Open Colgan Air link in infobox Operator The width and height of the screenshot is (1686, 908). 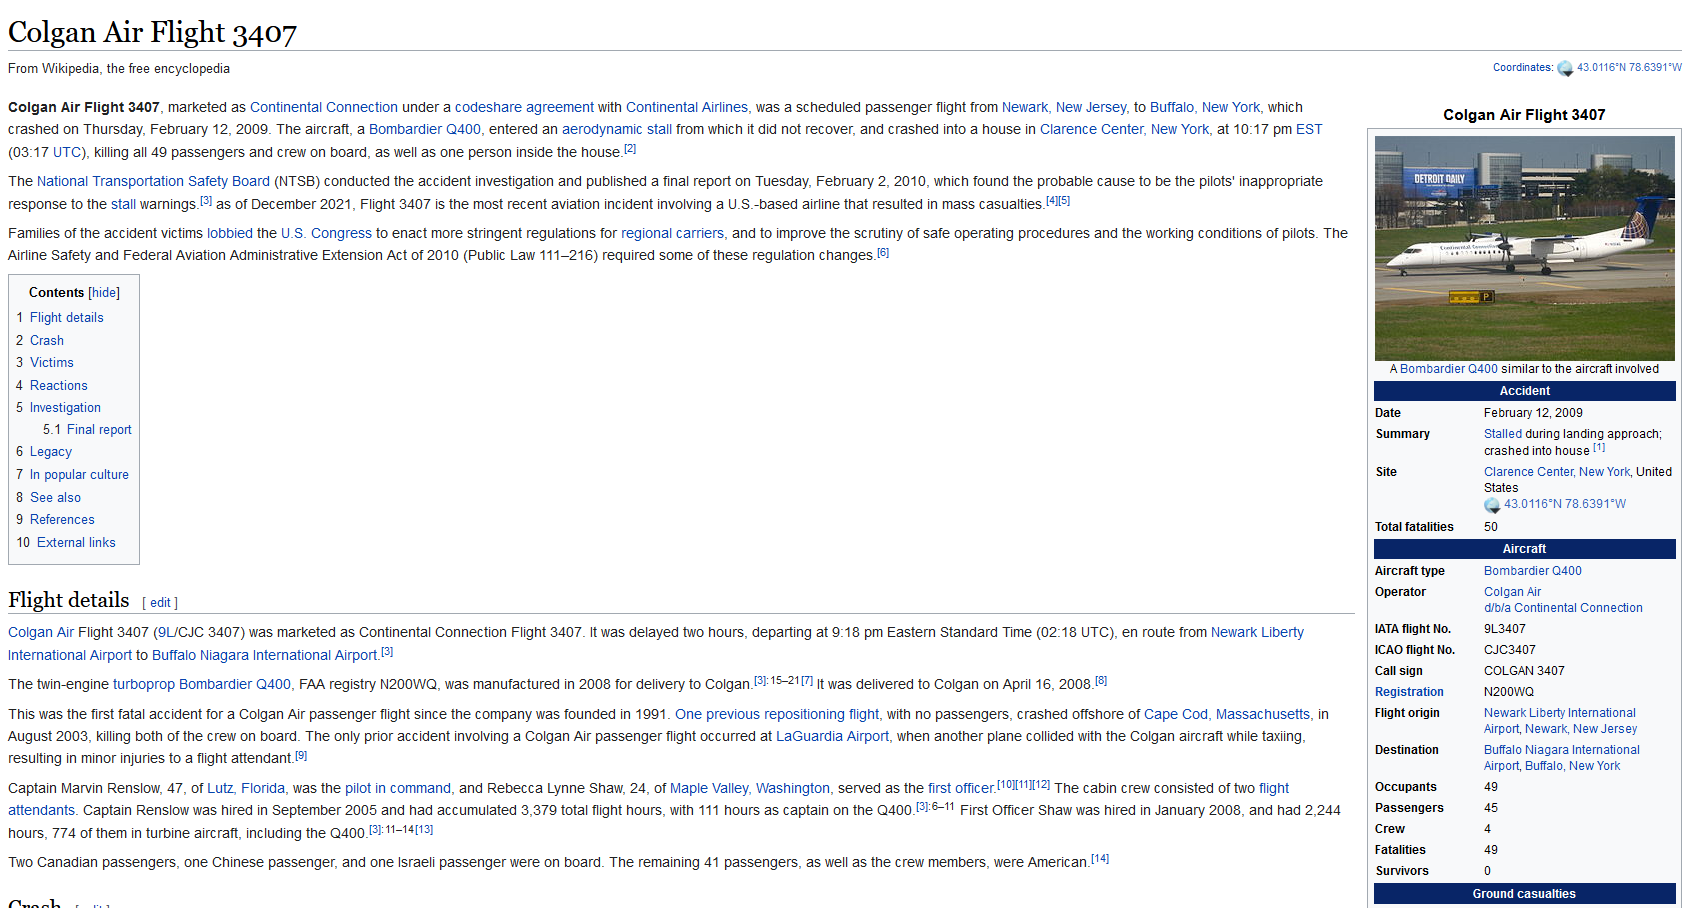click(1512, 592)
